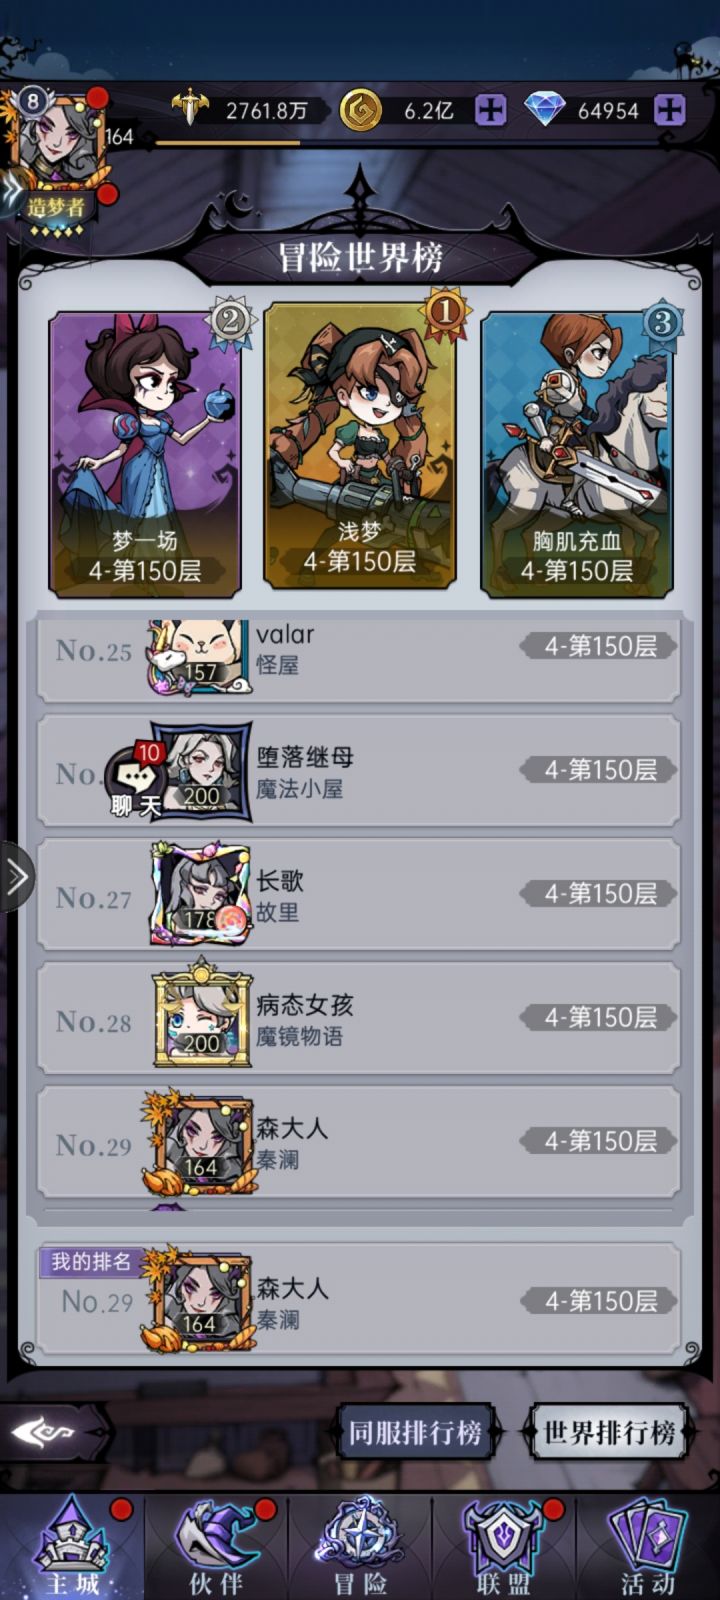Switch to 世界排行榜 world ranking
The width and height of the screenshot is (720, 1600).
609,1432
